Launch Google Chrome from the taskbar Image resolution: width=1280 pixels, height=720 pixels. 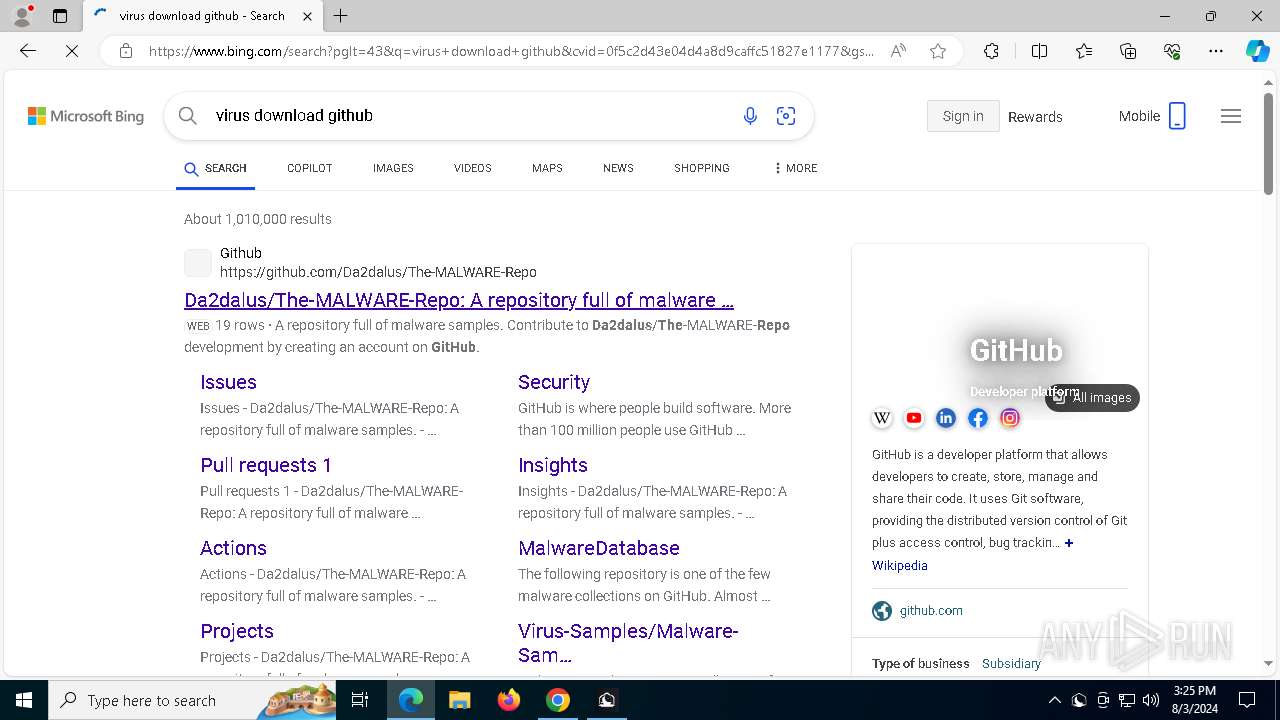point(558,700)
